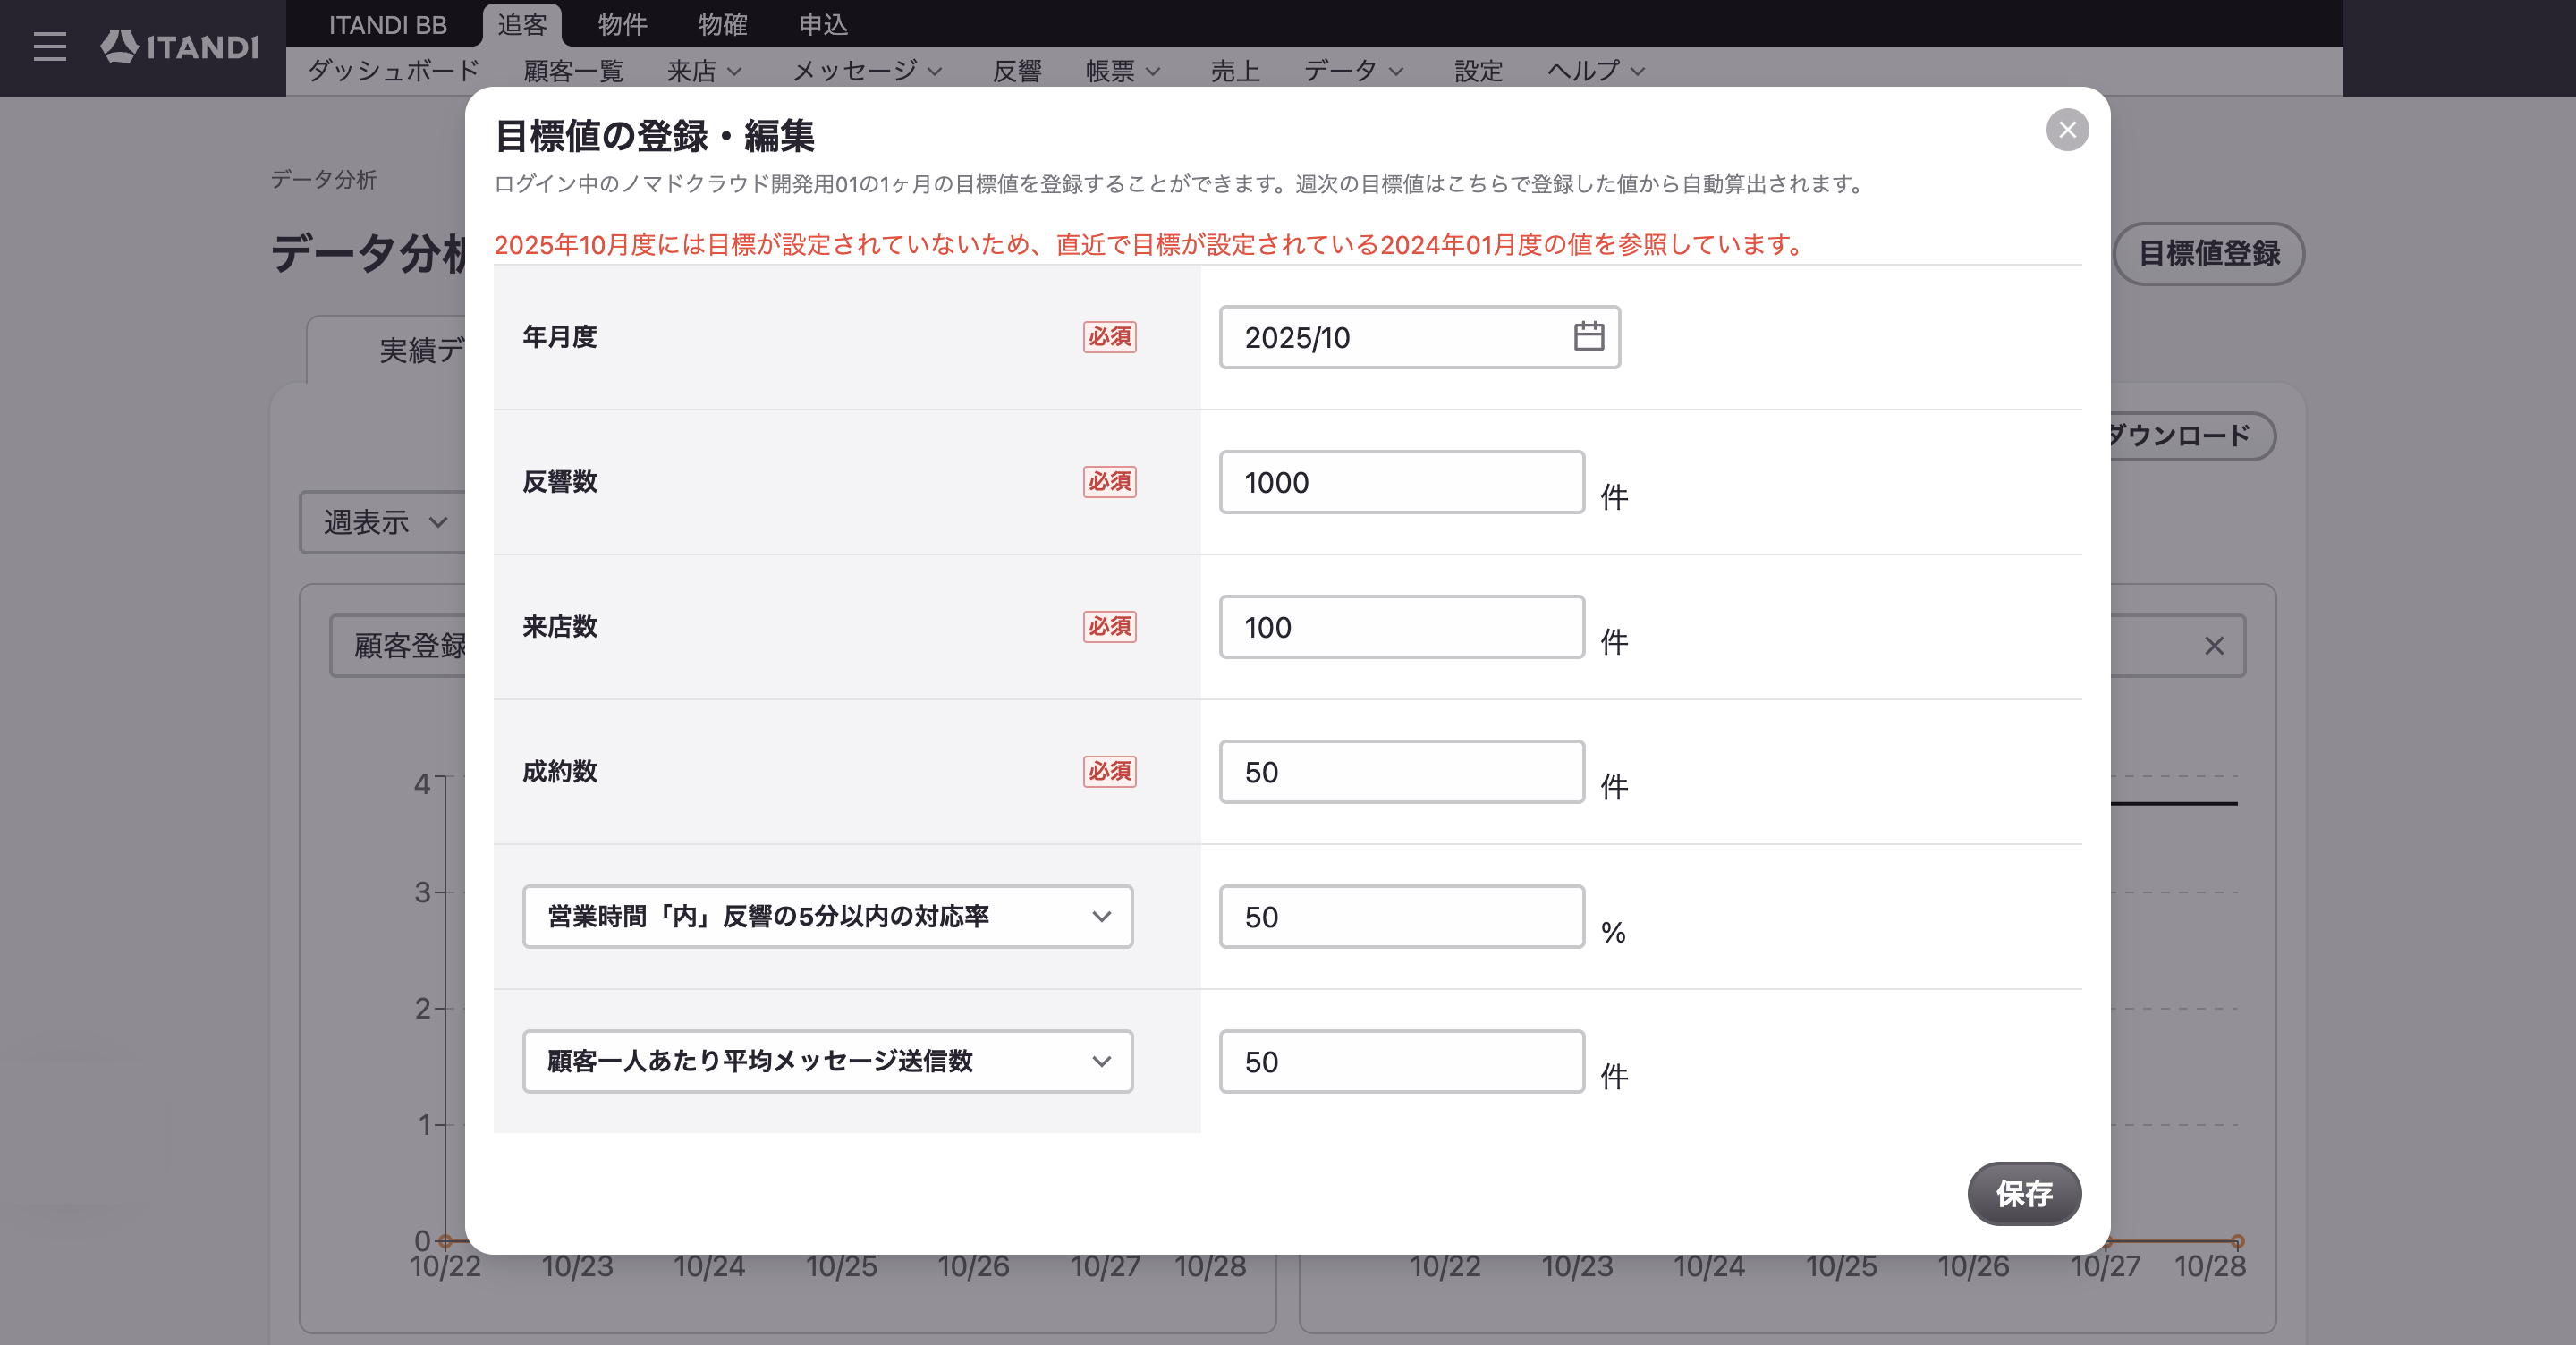Expand the 帳票 menu
Viewport: 2576px width, 1345px height.
(x=1123, y=71)
